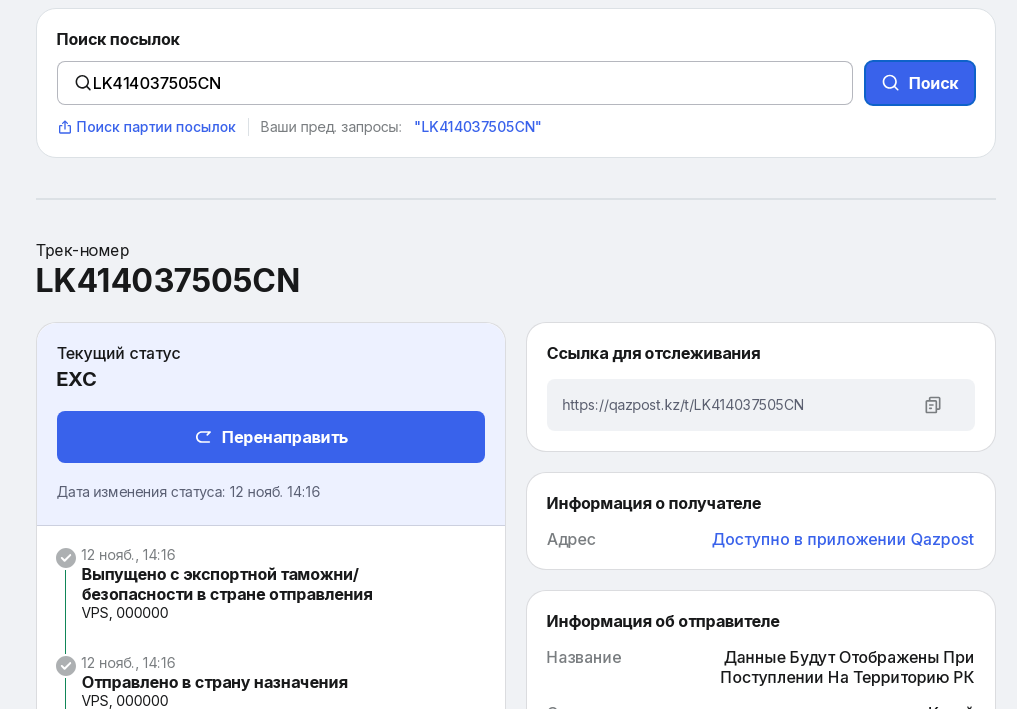Click the Информация об отправителе heading

click(663, 621)
